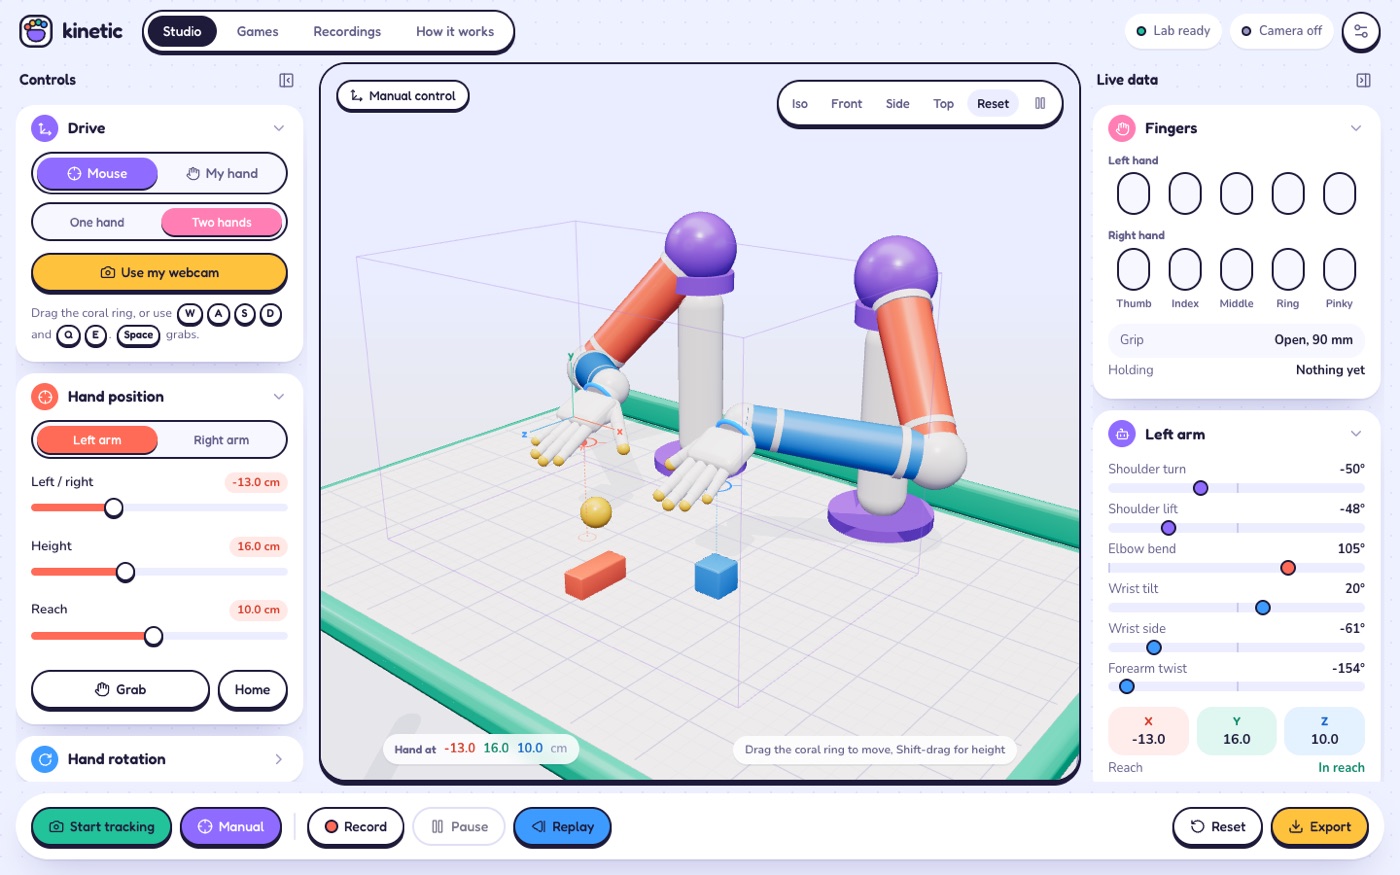Screen dimensions: 1400x875
Task: Collapse the Drive section chevron
Action: [279, 128]
